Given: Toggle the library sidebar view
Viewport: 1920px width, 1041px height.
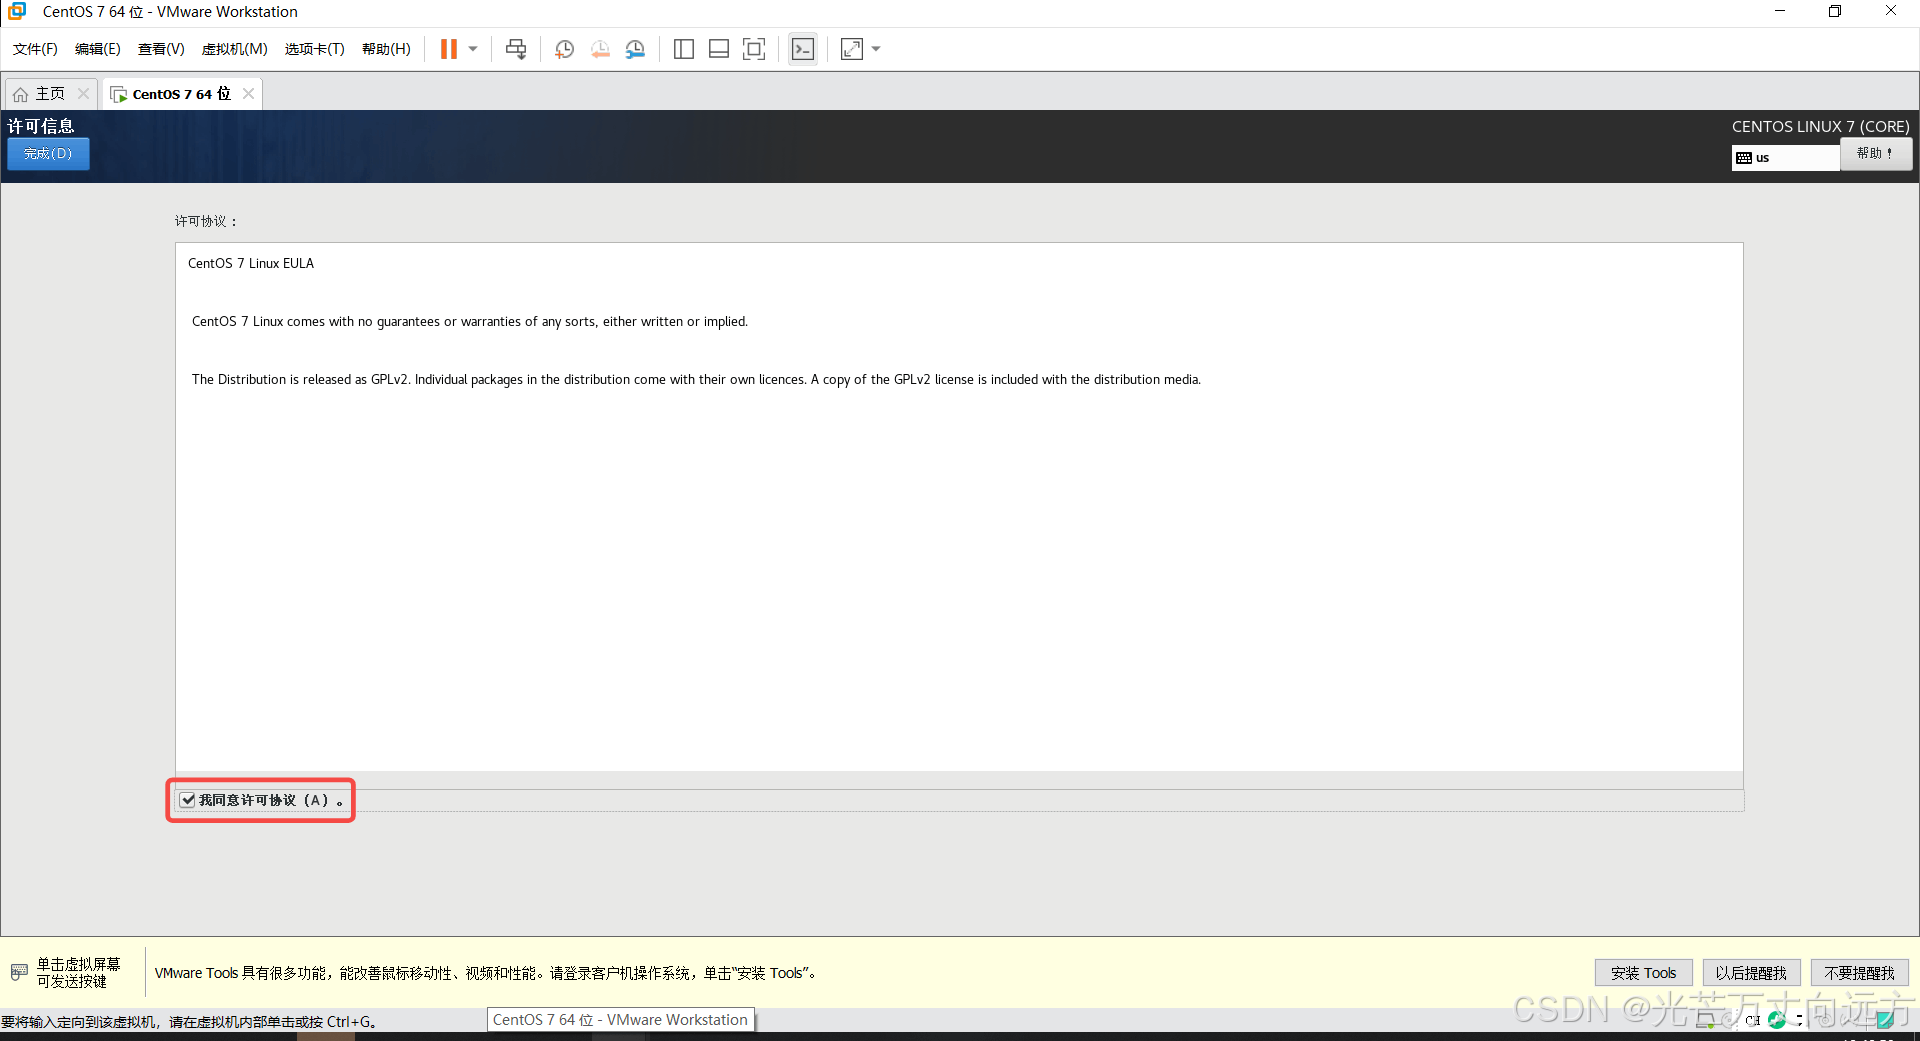Looking at the screenshot, I should click(x=684, y=49).
